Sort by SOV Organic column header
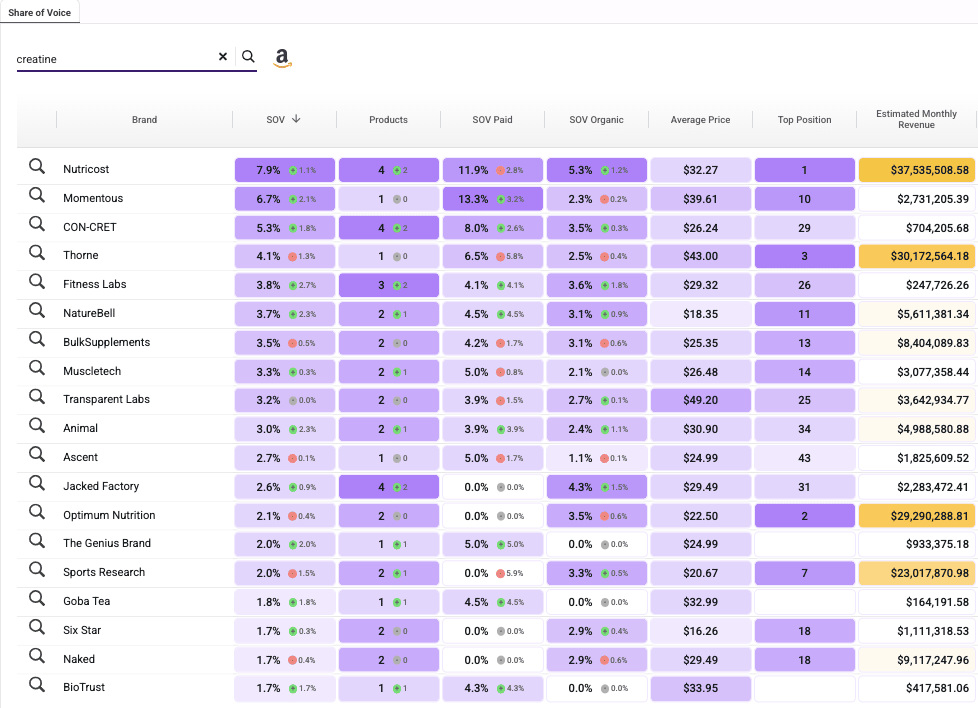 596,120
